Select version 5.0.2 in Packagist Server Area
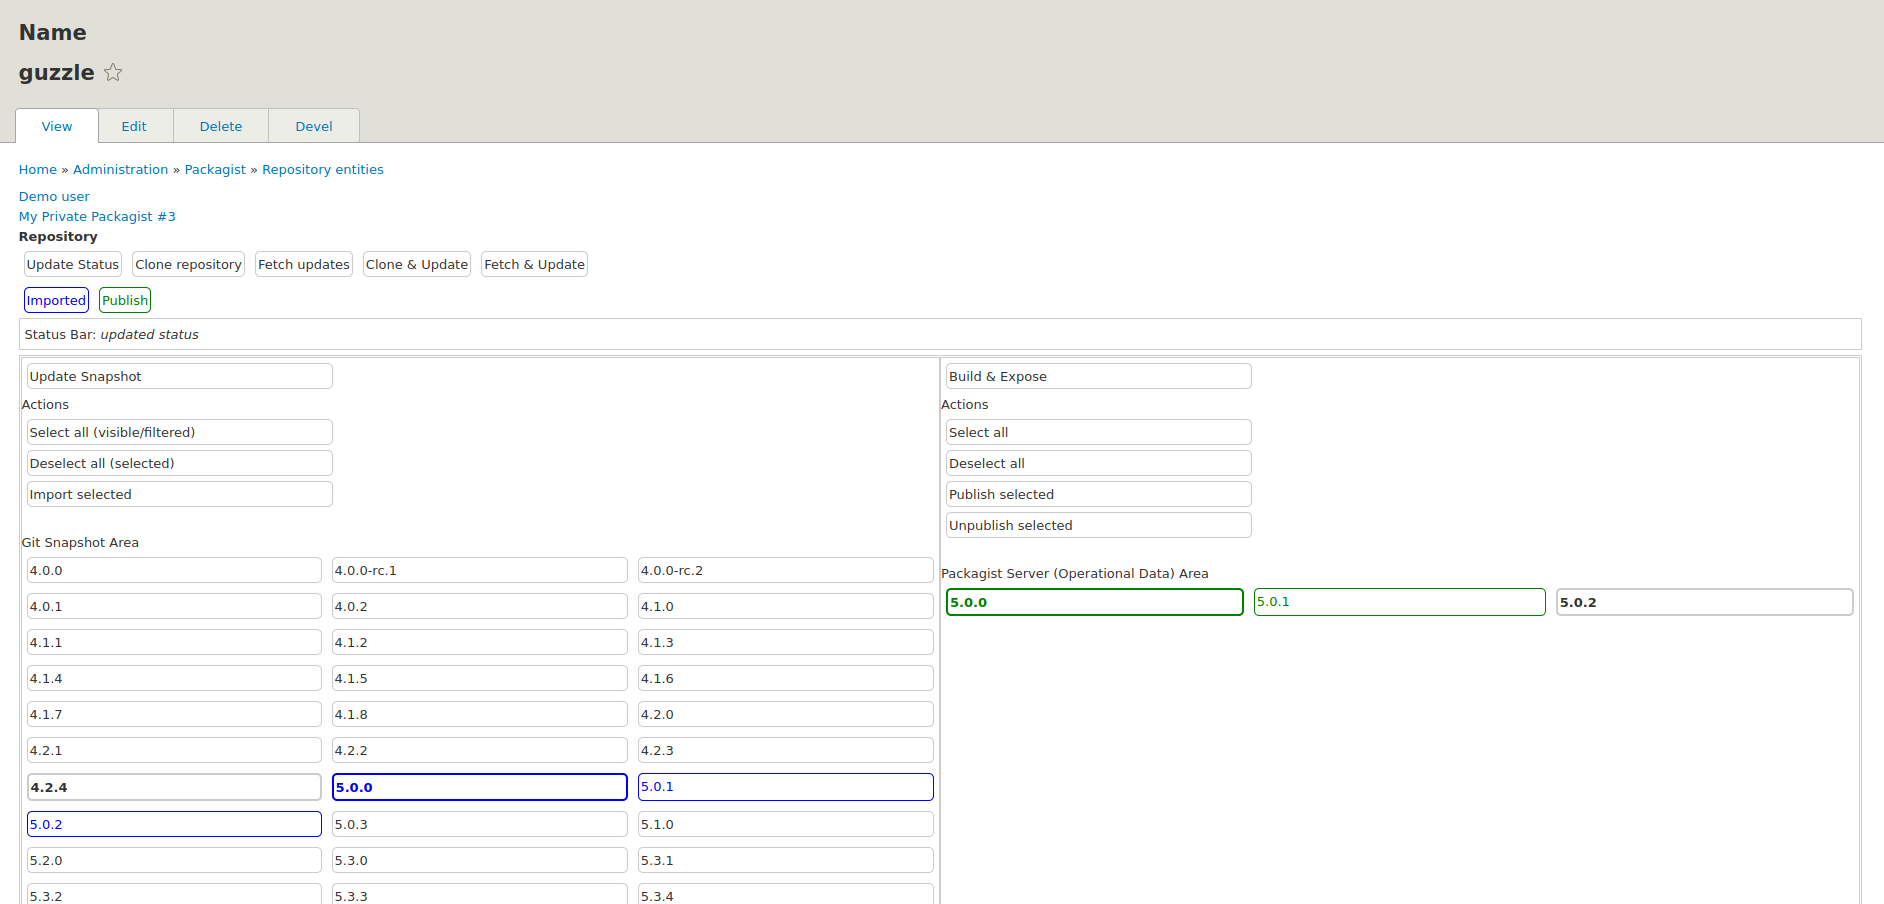This screenshot has width=1884, height=904. (x=1704, y=602)
